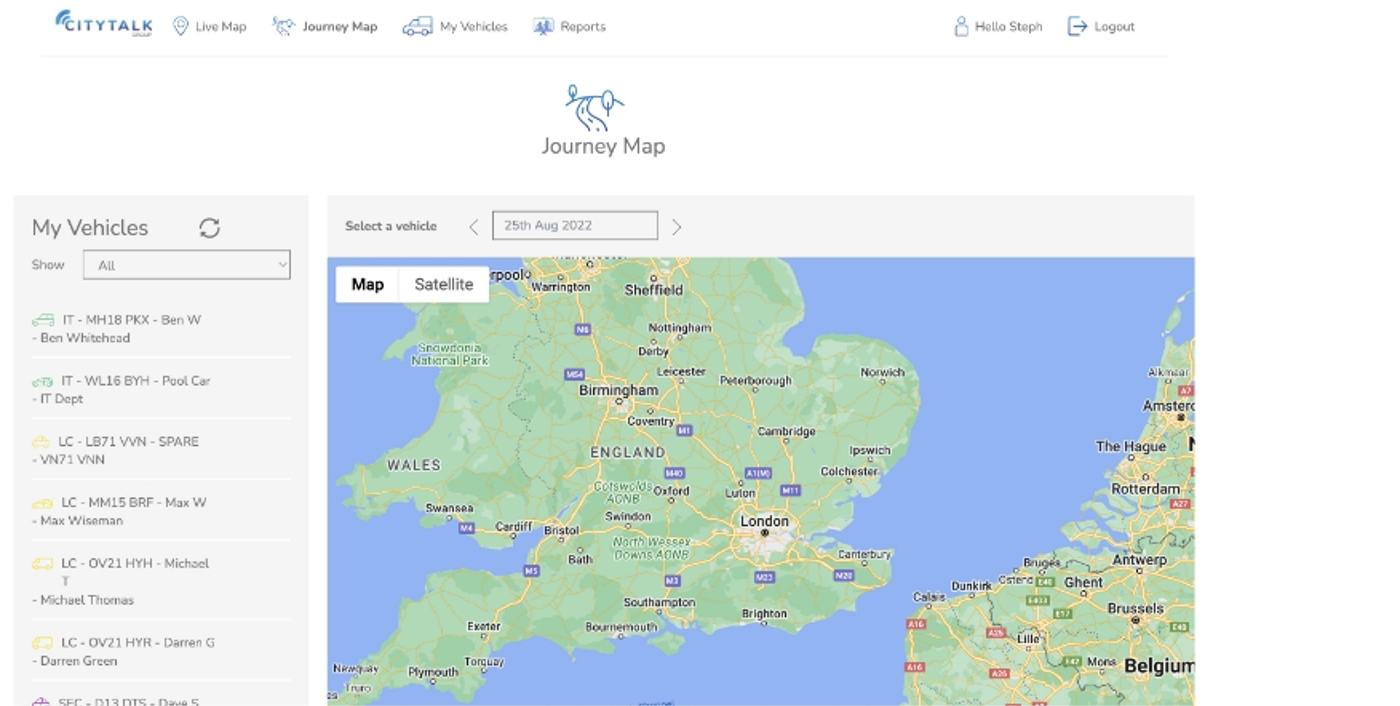Click Cardiff on the map
Image resolution: width=1400 pixels, height=706 pixels.
click(514, 527)
